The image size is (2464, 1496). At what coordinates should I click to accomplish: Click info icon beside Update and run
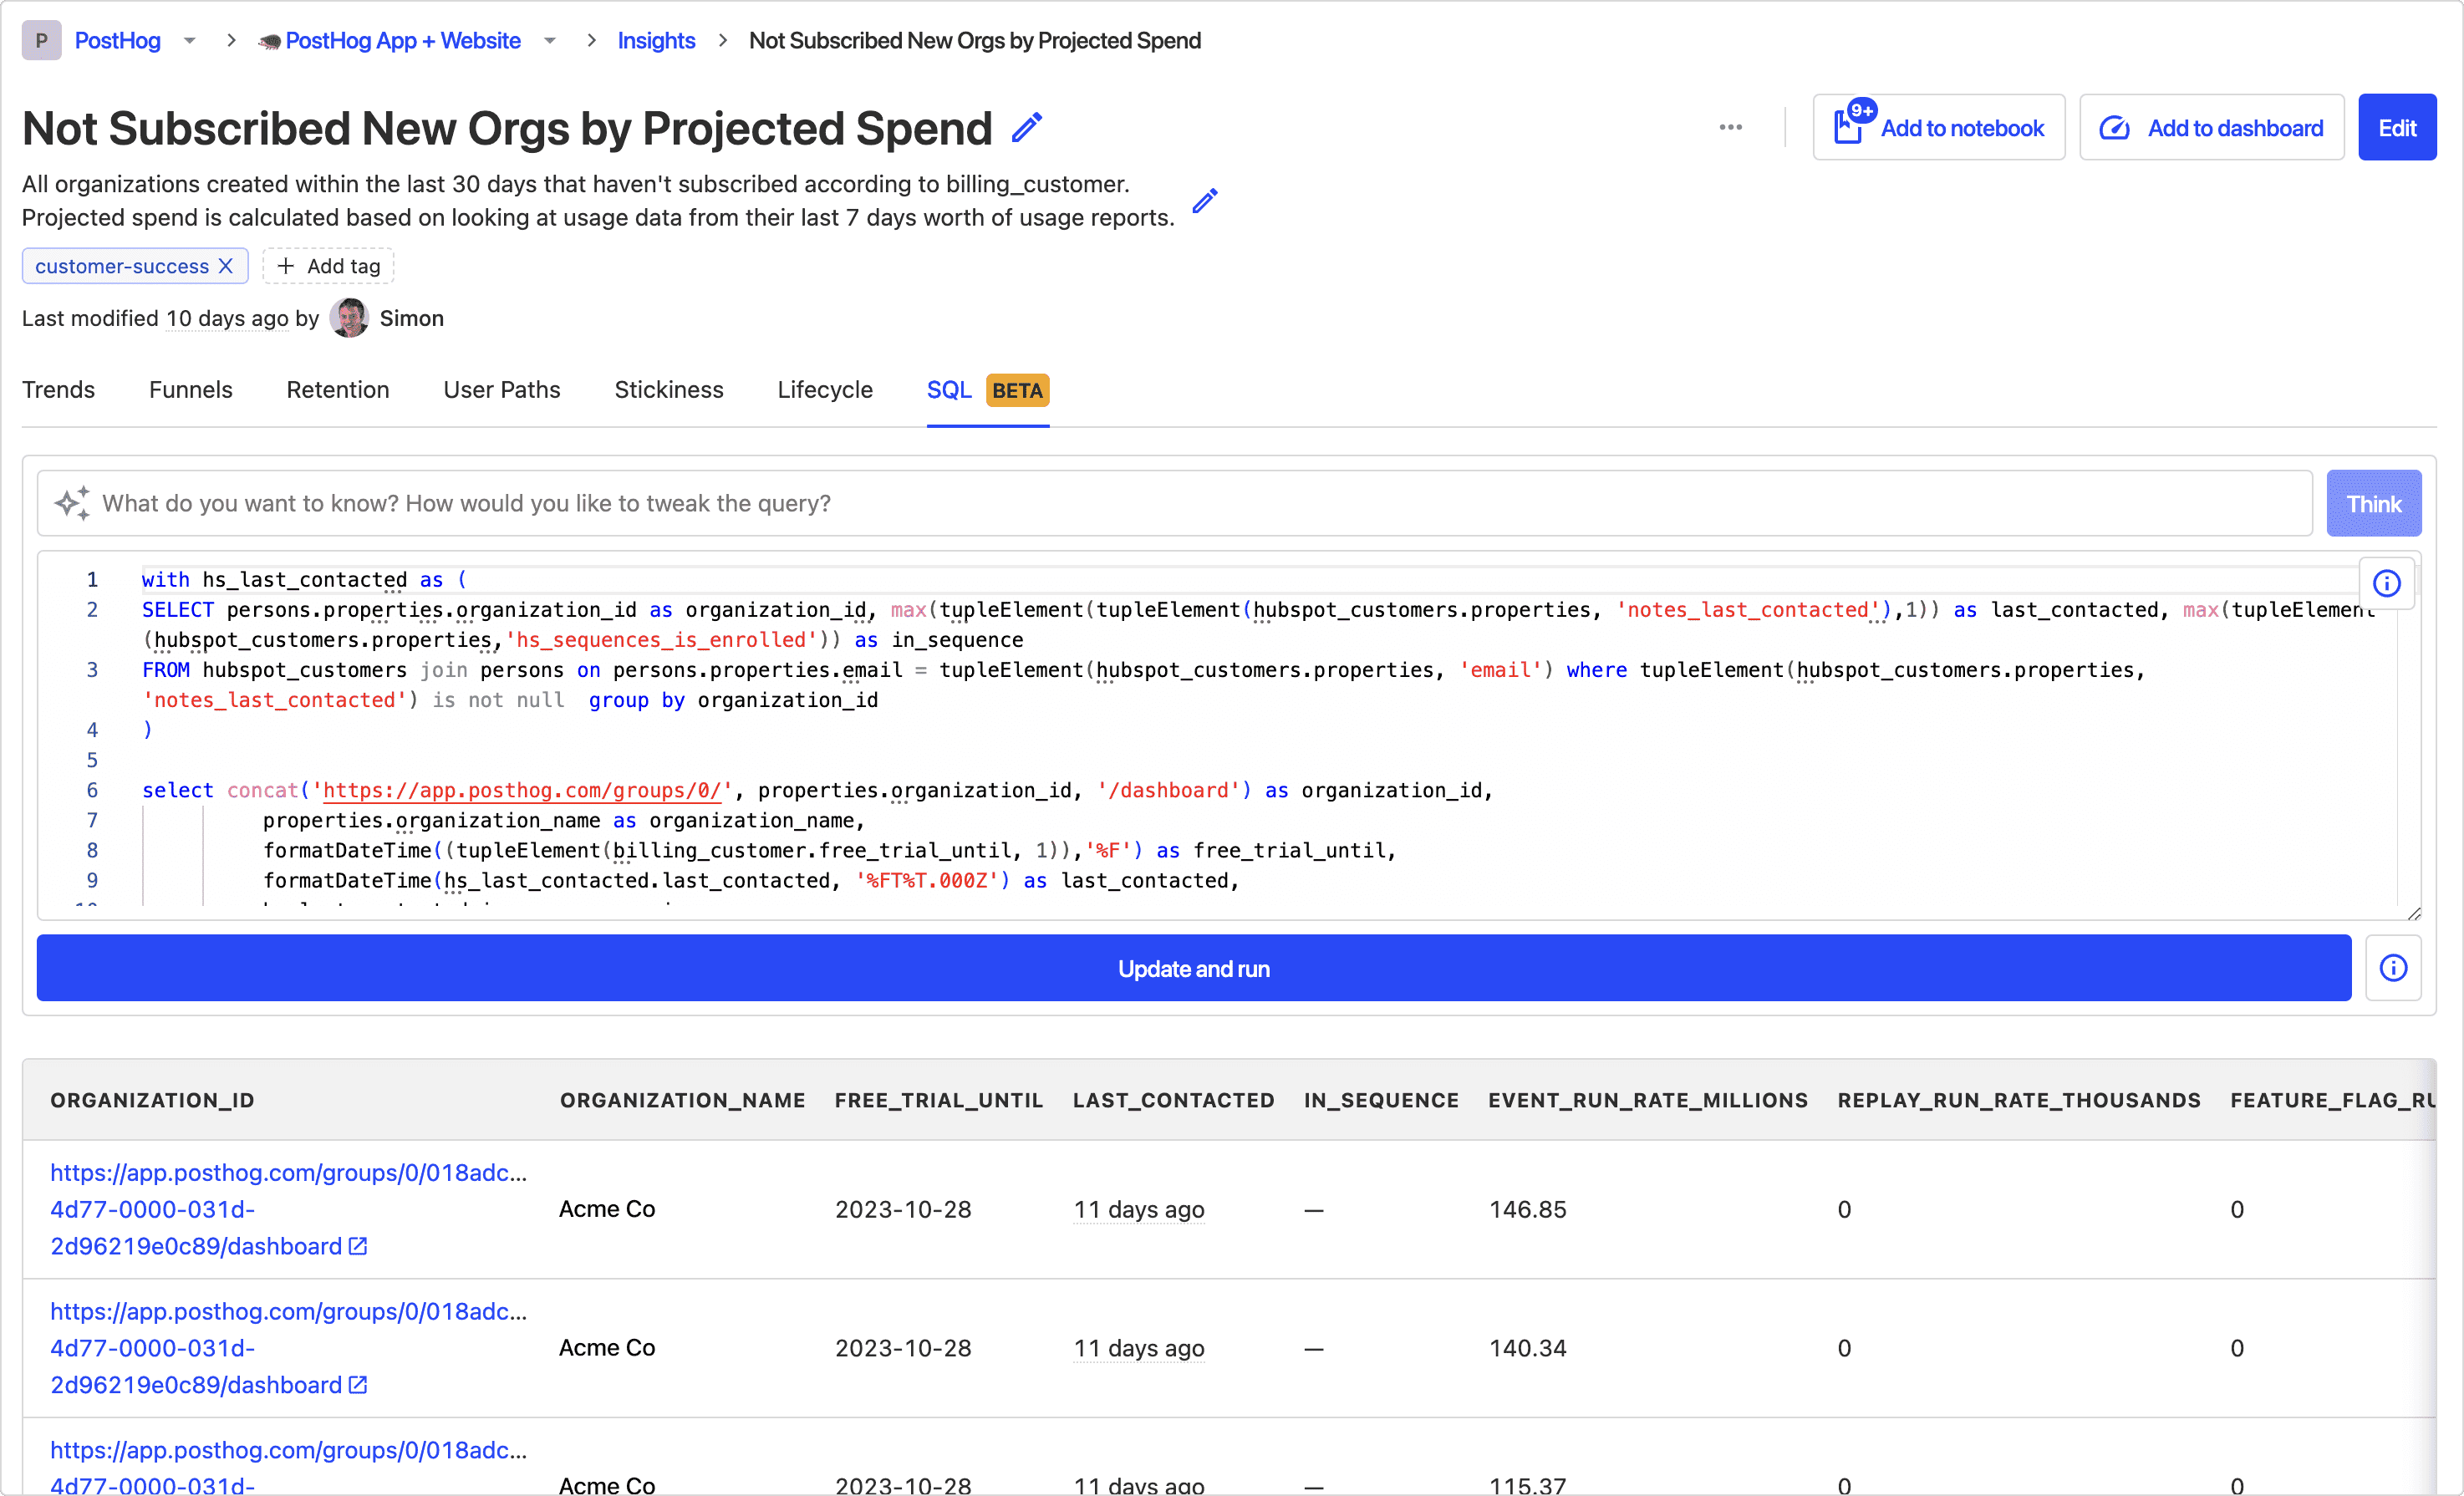(2393, 968)
